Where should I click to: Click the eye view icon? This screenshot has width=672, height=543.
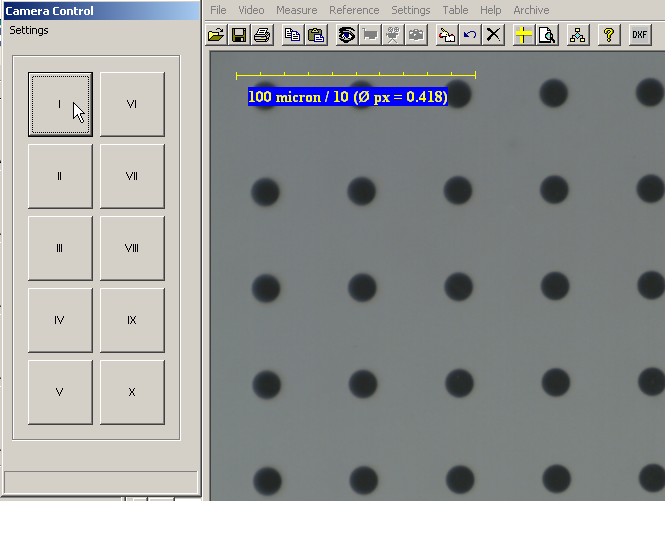click(x=347, y=35)
